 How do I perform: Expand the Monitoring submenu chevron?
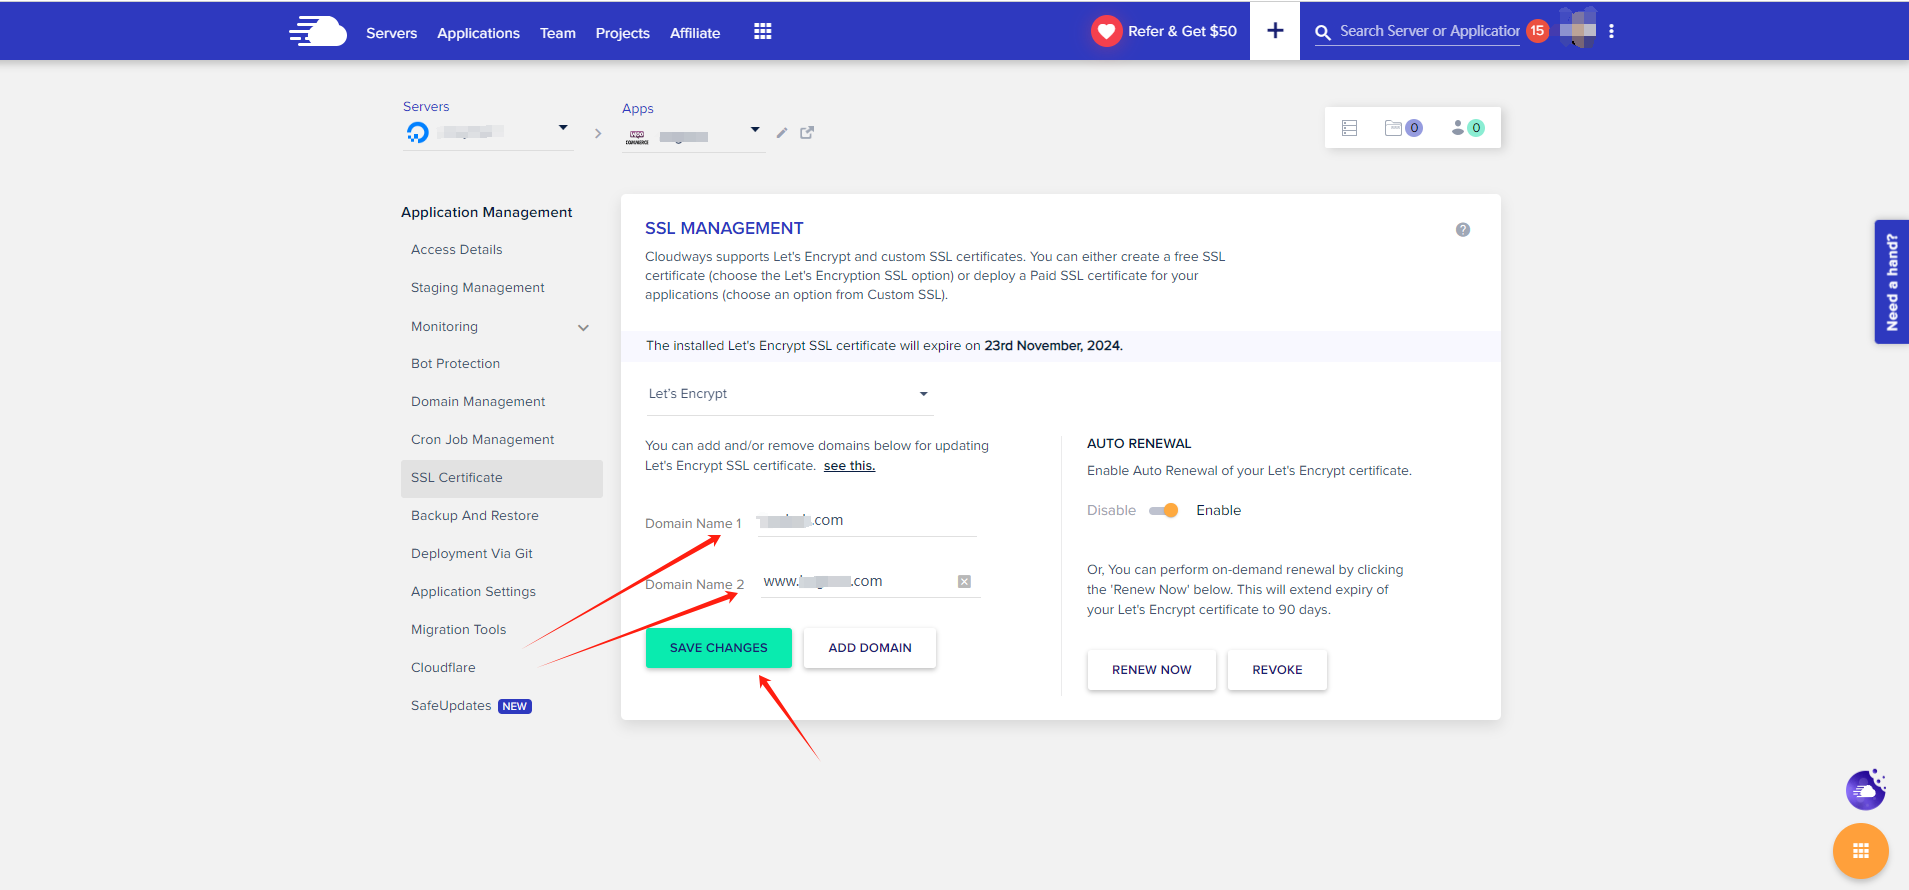pos(584,328)
